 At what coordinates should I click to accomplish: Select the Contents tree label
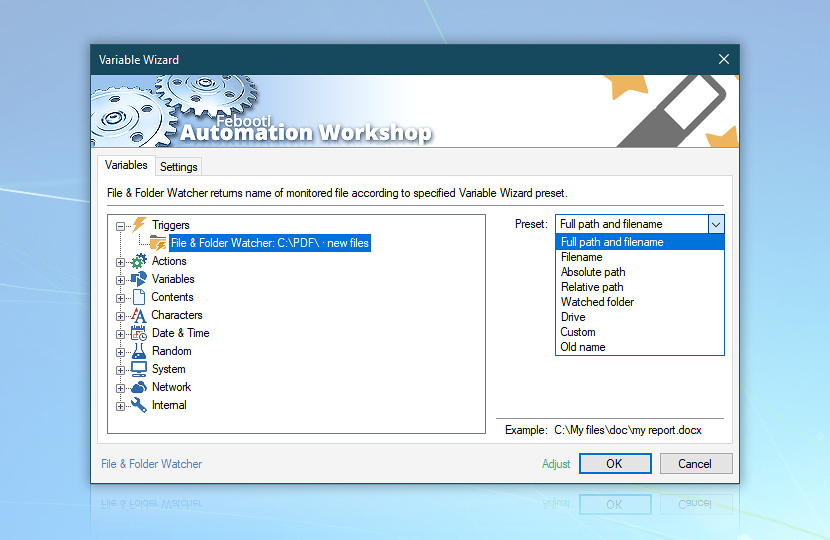(x=172, y=297)
